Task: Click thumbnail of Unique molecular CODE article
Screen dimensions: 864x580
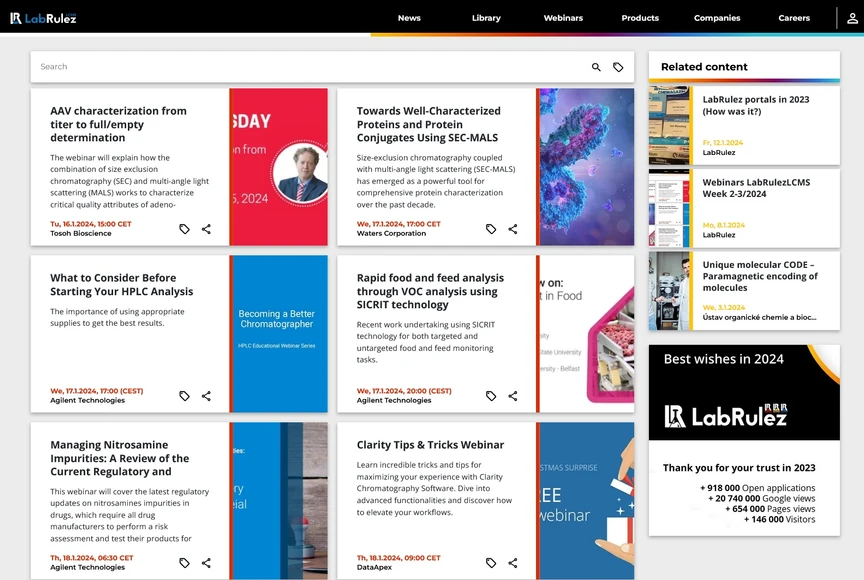Action: (x=670, y=291)
